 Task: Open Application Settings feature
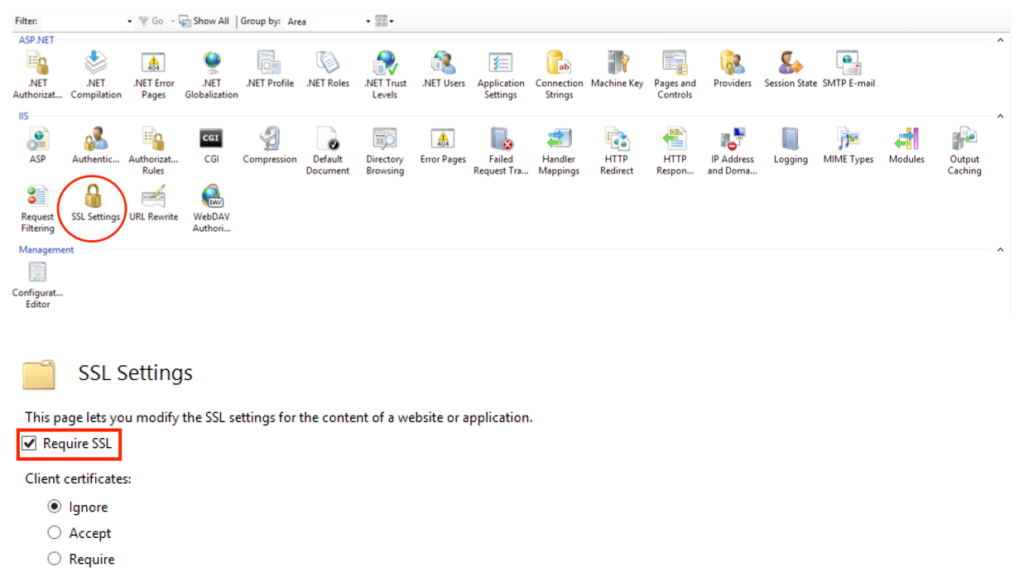point(501,75)
